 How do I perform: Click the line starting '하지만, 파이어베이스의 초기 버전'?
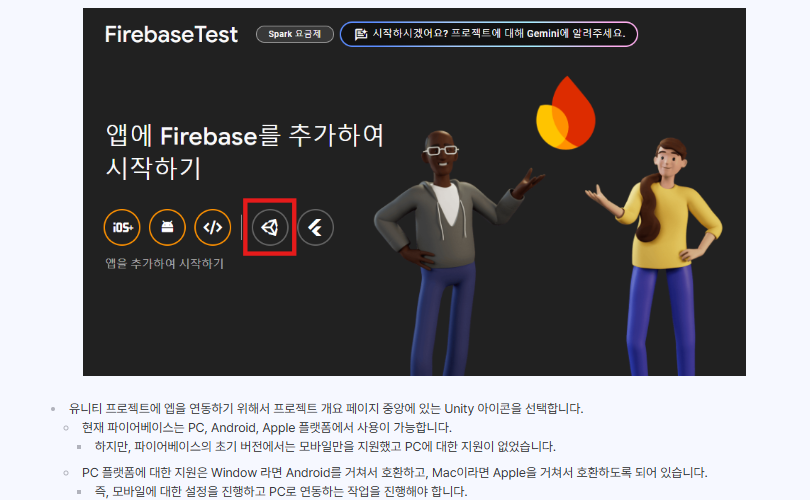(x=325, y=446)
